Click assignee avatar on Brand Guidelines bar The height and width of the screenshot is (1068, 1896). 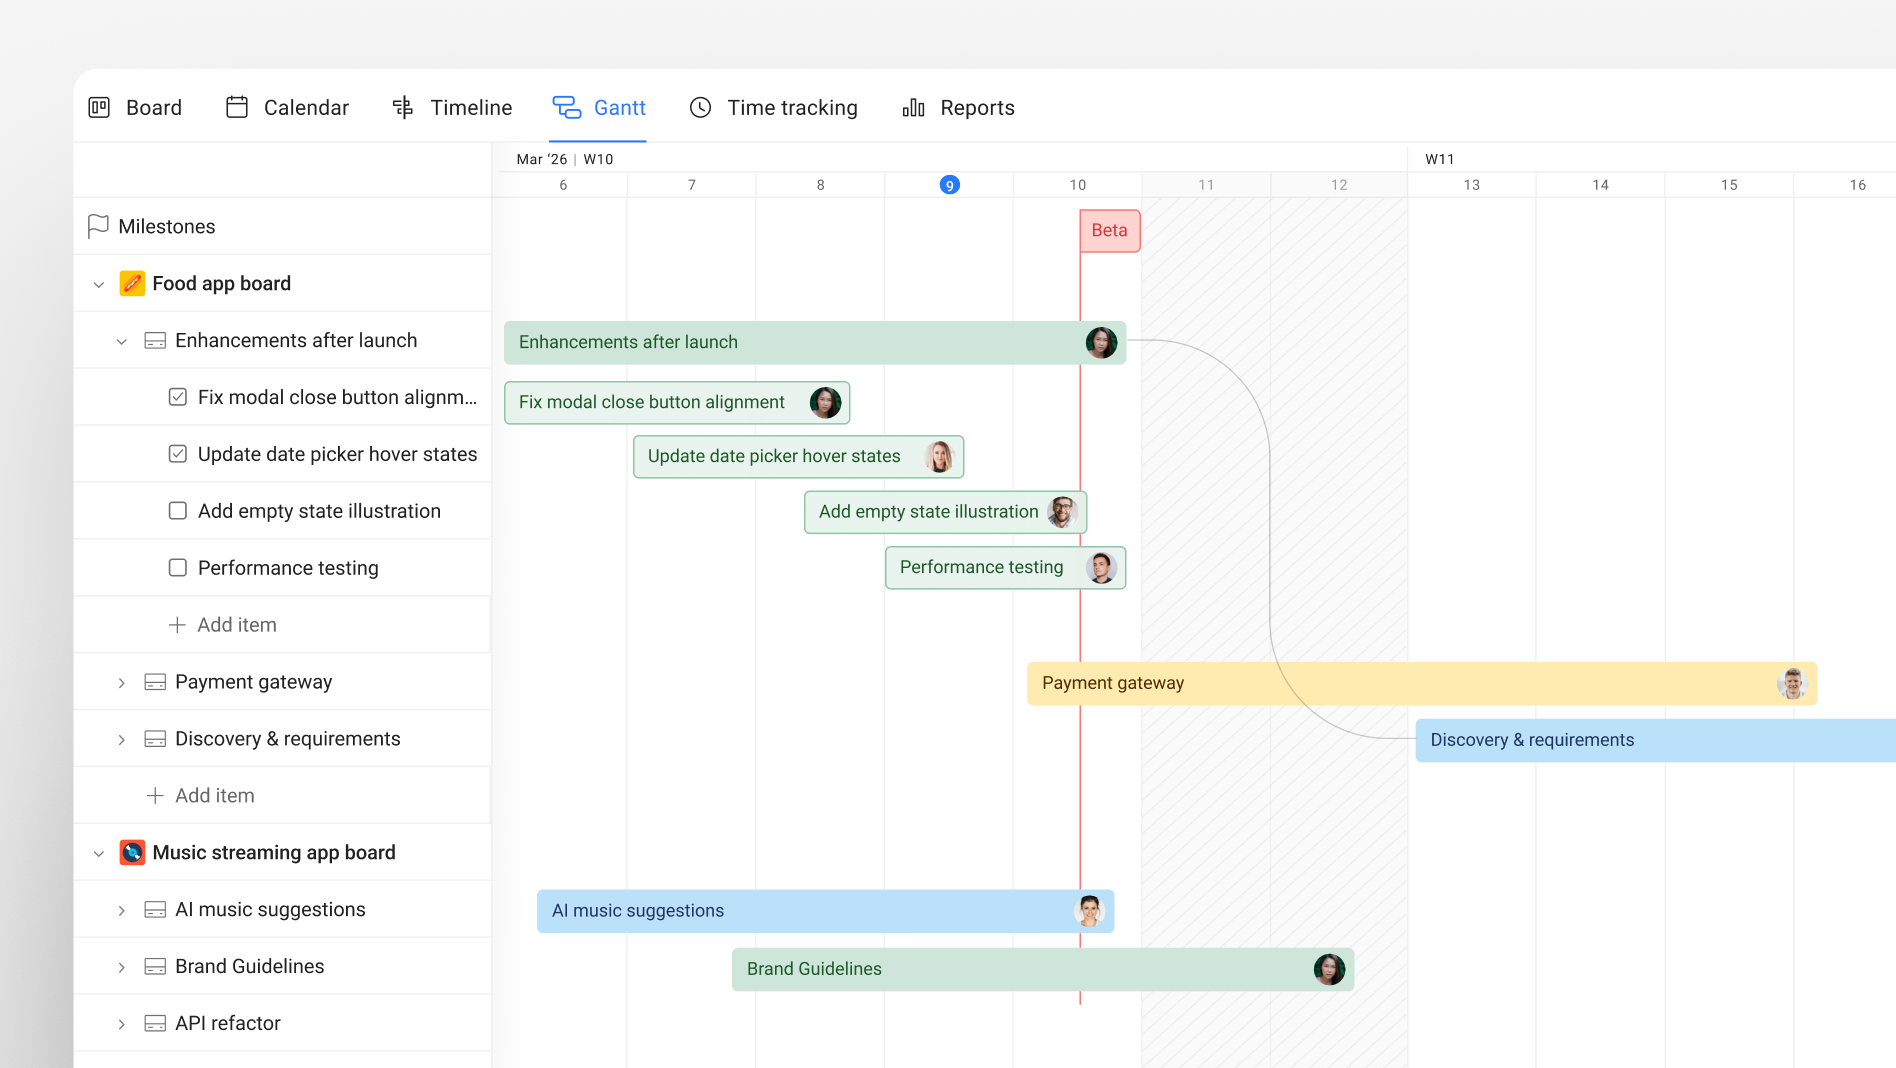pos(1329,969)
